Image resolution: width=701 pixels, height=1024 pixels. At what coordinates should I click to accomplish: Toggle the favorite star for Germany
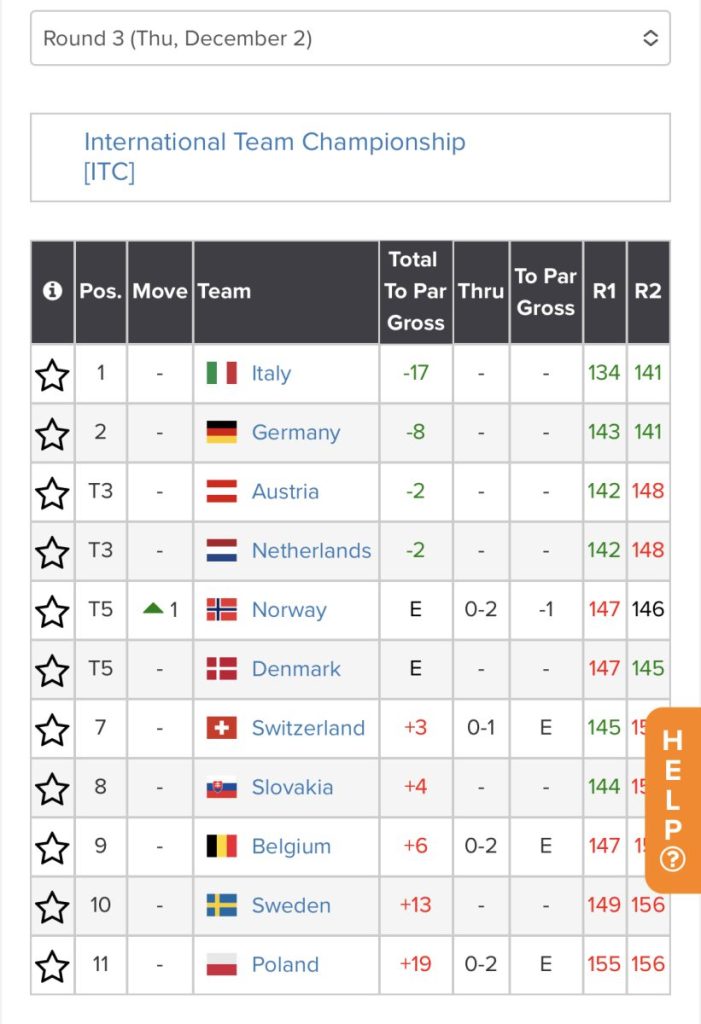tap(52, 434)
